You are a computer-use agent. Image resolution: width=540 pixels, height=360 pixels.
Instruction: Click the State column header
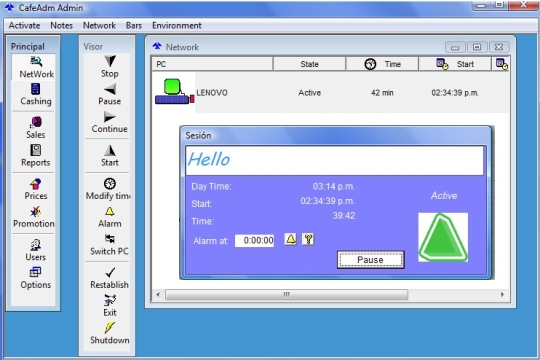click(x=309, y=64)
